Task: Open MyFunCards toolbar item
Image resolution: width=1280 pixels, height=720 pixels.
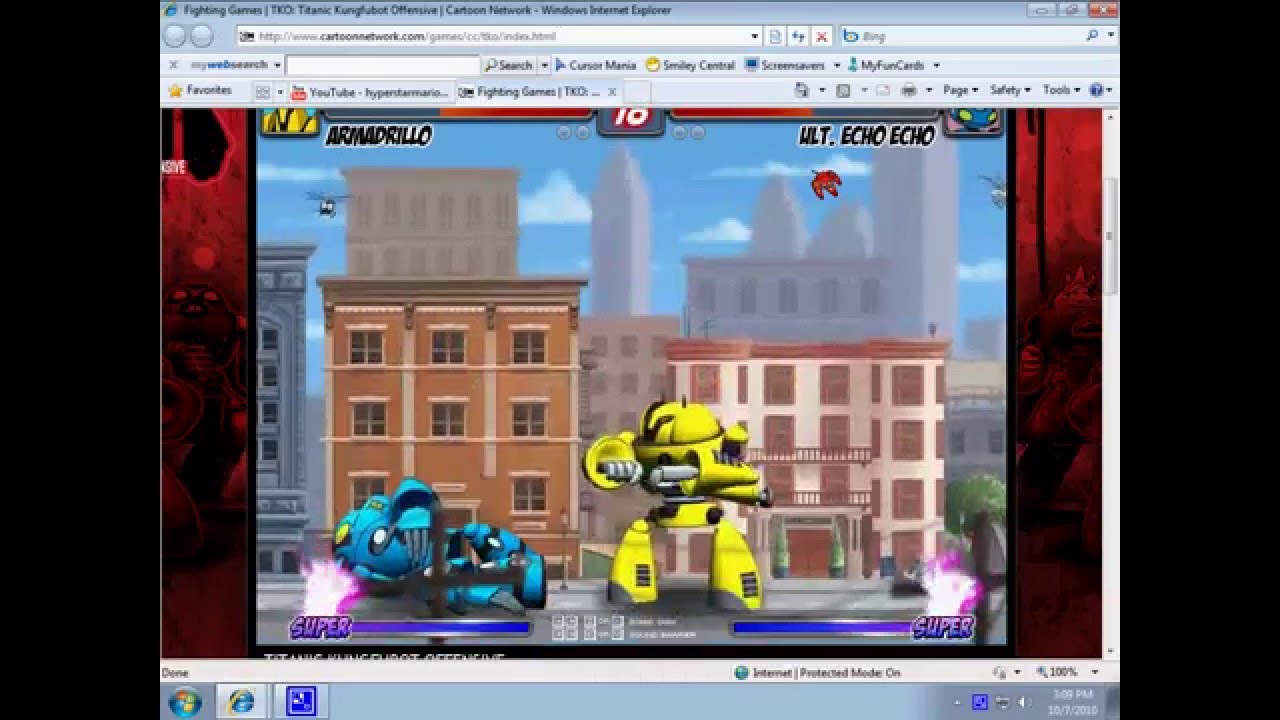Action: [x=885, y=65]
